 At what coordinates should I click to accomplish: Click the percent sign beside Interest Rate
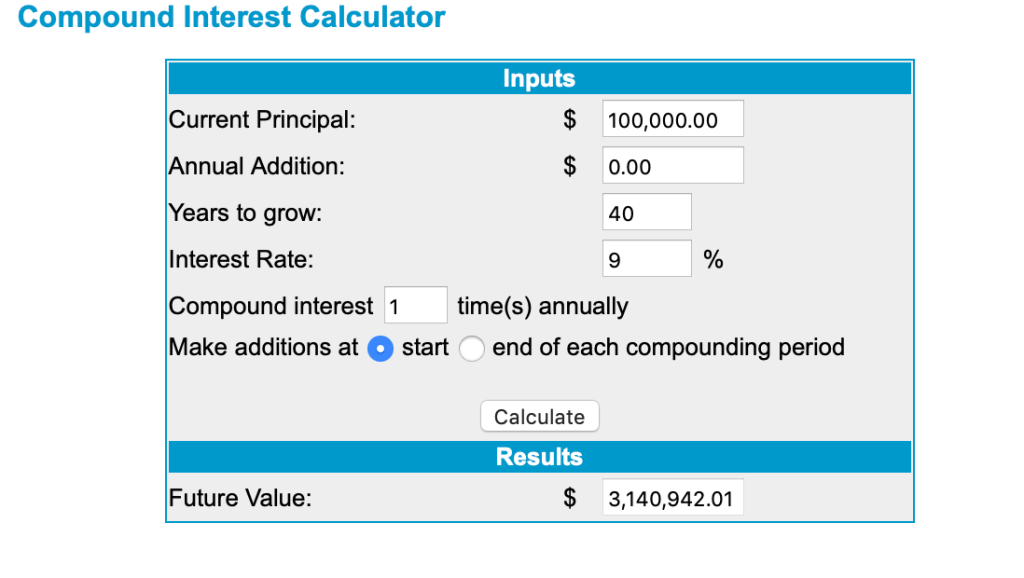(713, 260)
